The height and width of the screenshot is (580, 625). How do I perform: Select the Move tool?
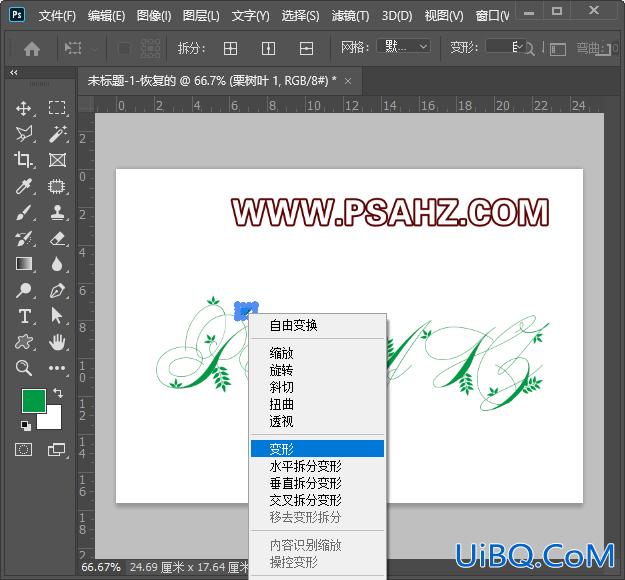[x=24, y=108]
